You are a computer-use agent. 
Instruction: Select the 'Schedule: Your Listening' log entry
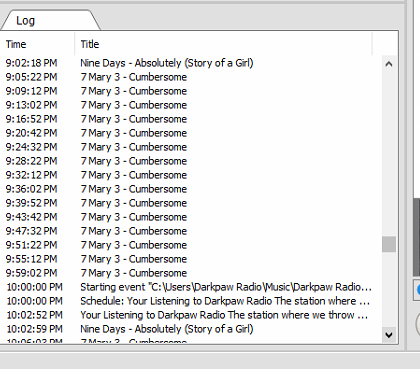(x=191, y=301)
